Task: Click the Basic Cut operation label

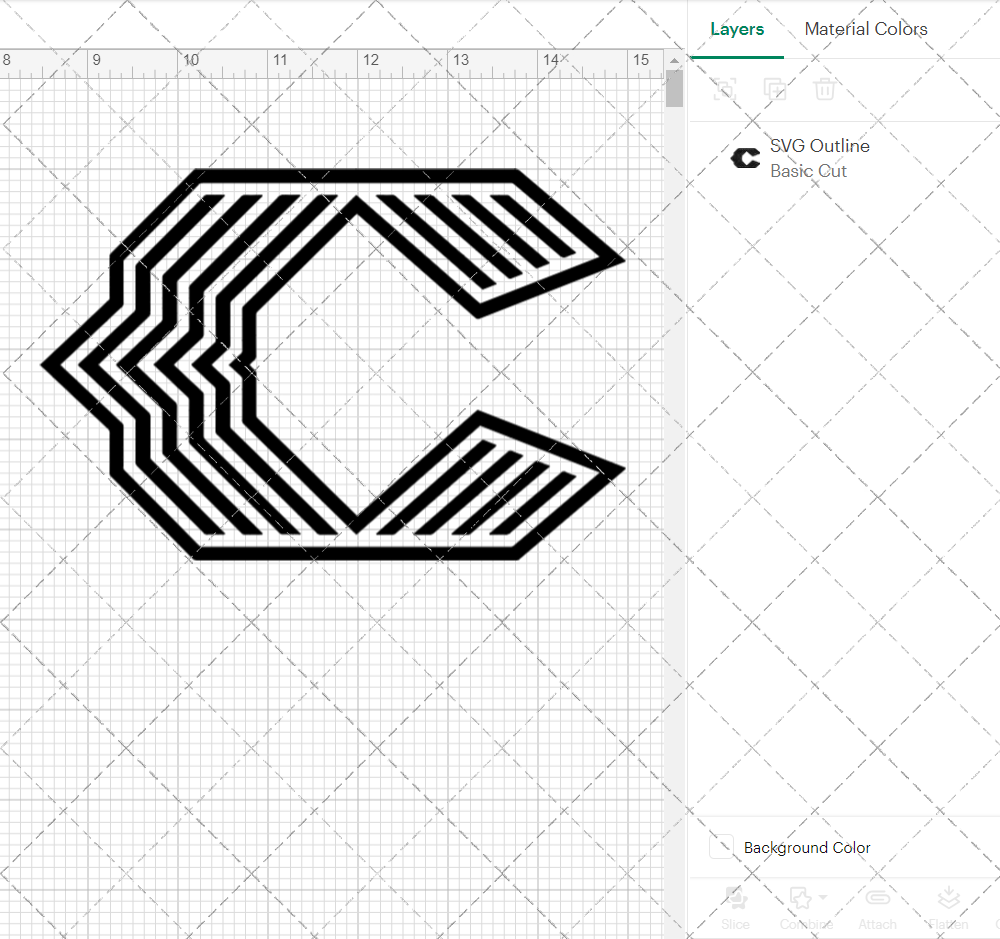Action: (x=808, y=171)
